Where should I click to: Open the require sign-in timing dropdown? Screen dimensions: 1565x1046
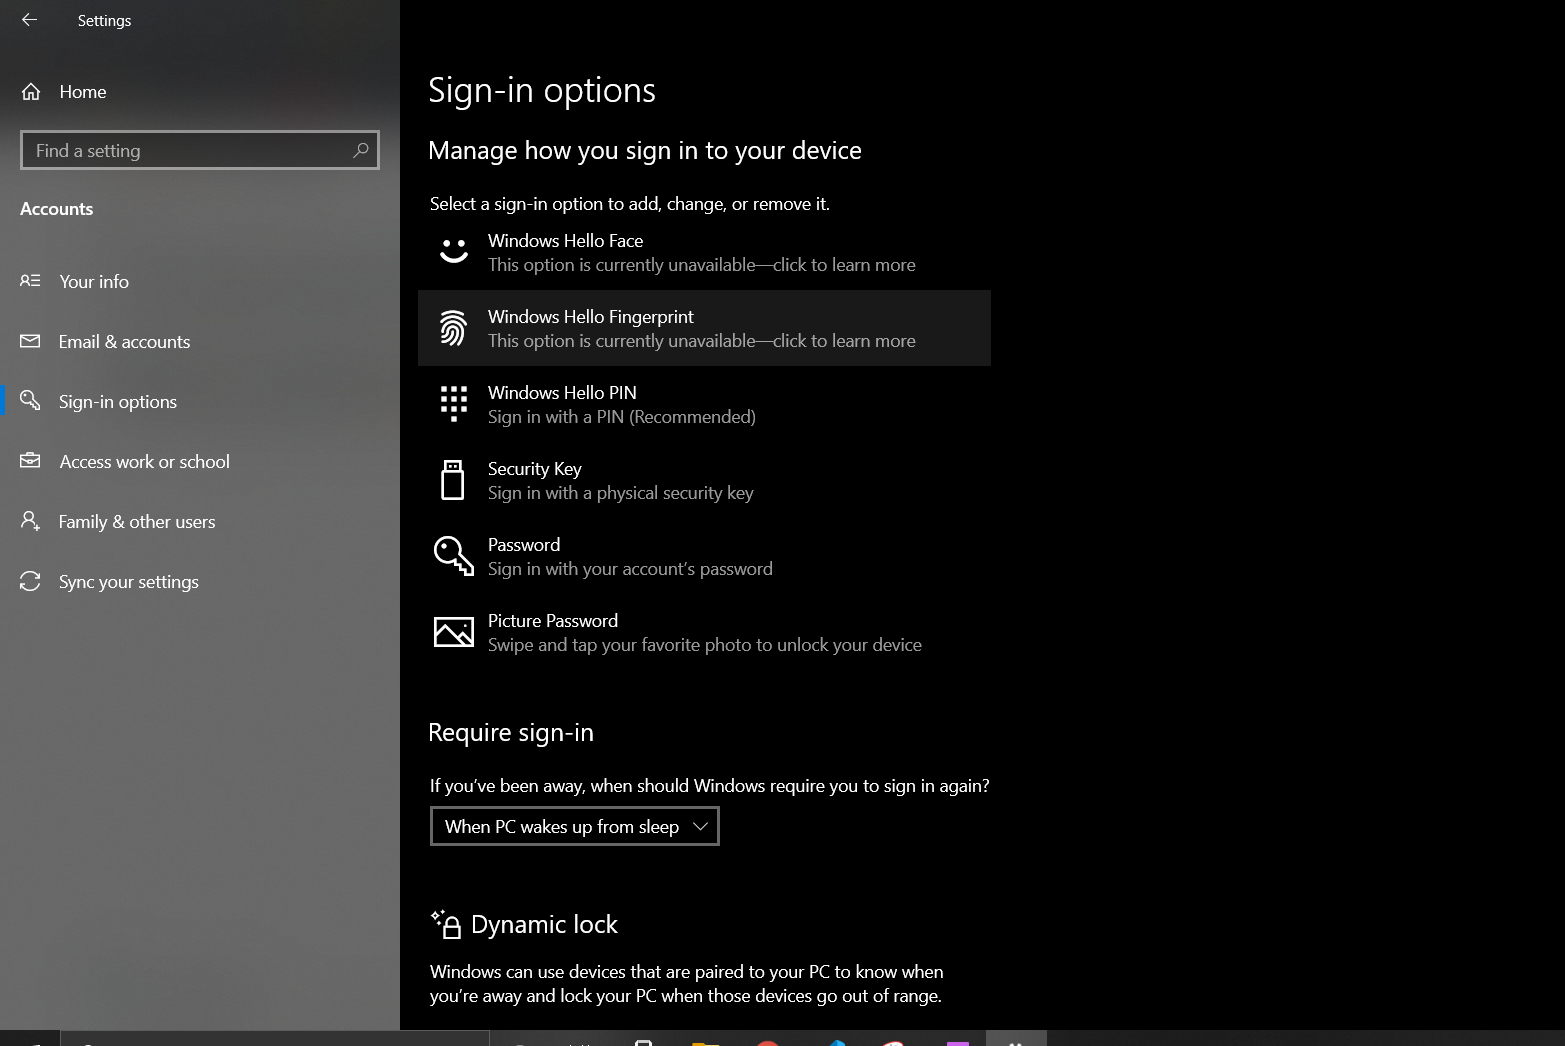tap(574, 827)
